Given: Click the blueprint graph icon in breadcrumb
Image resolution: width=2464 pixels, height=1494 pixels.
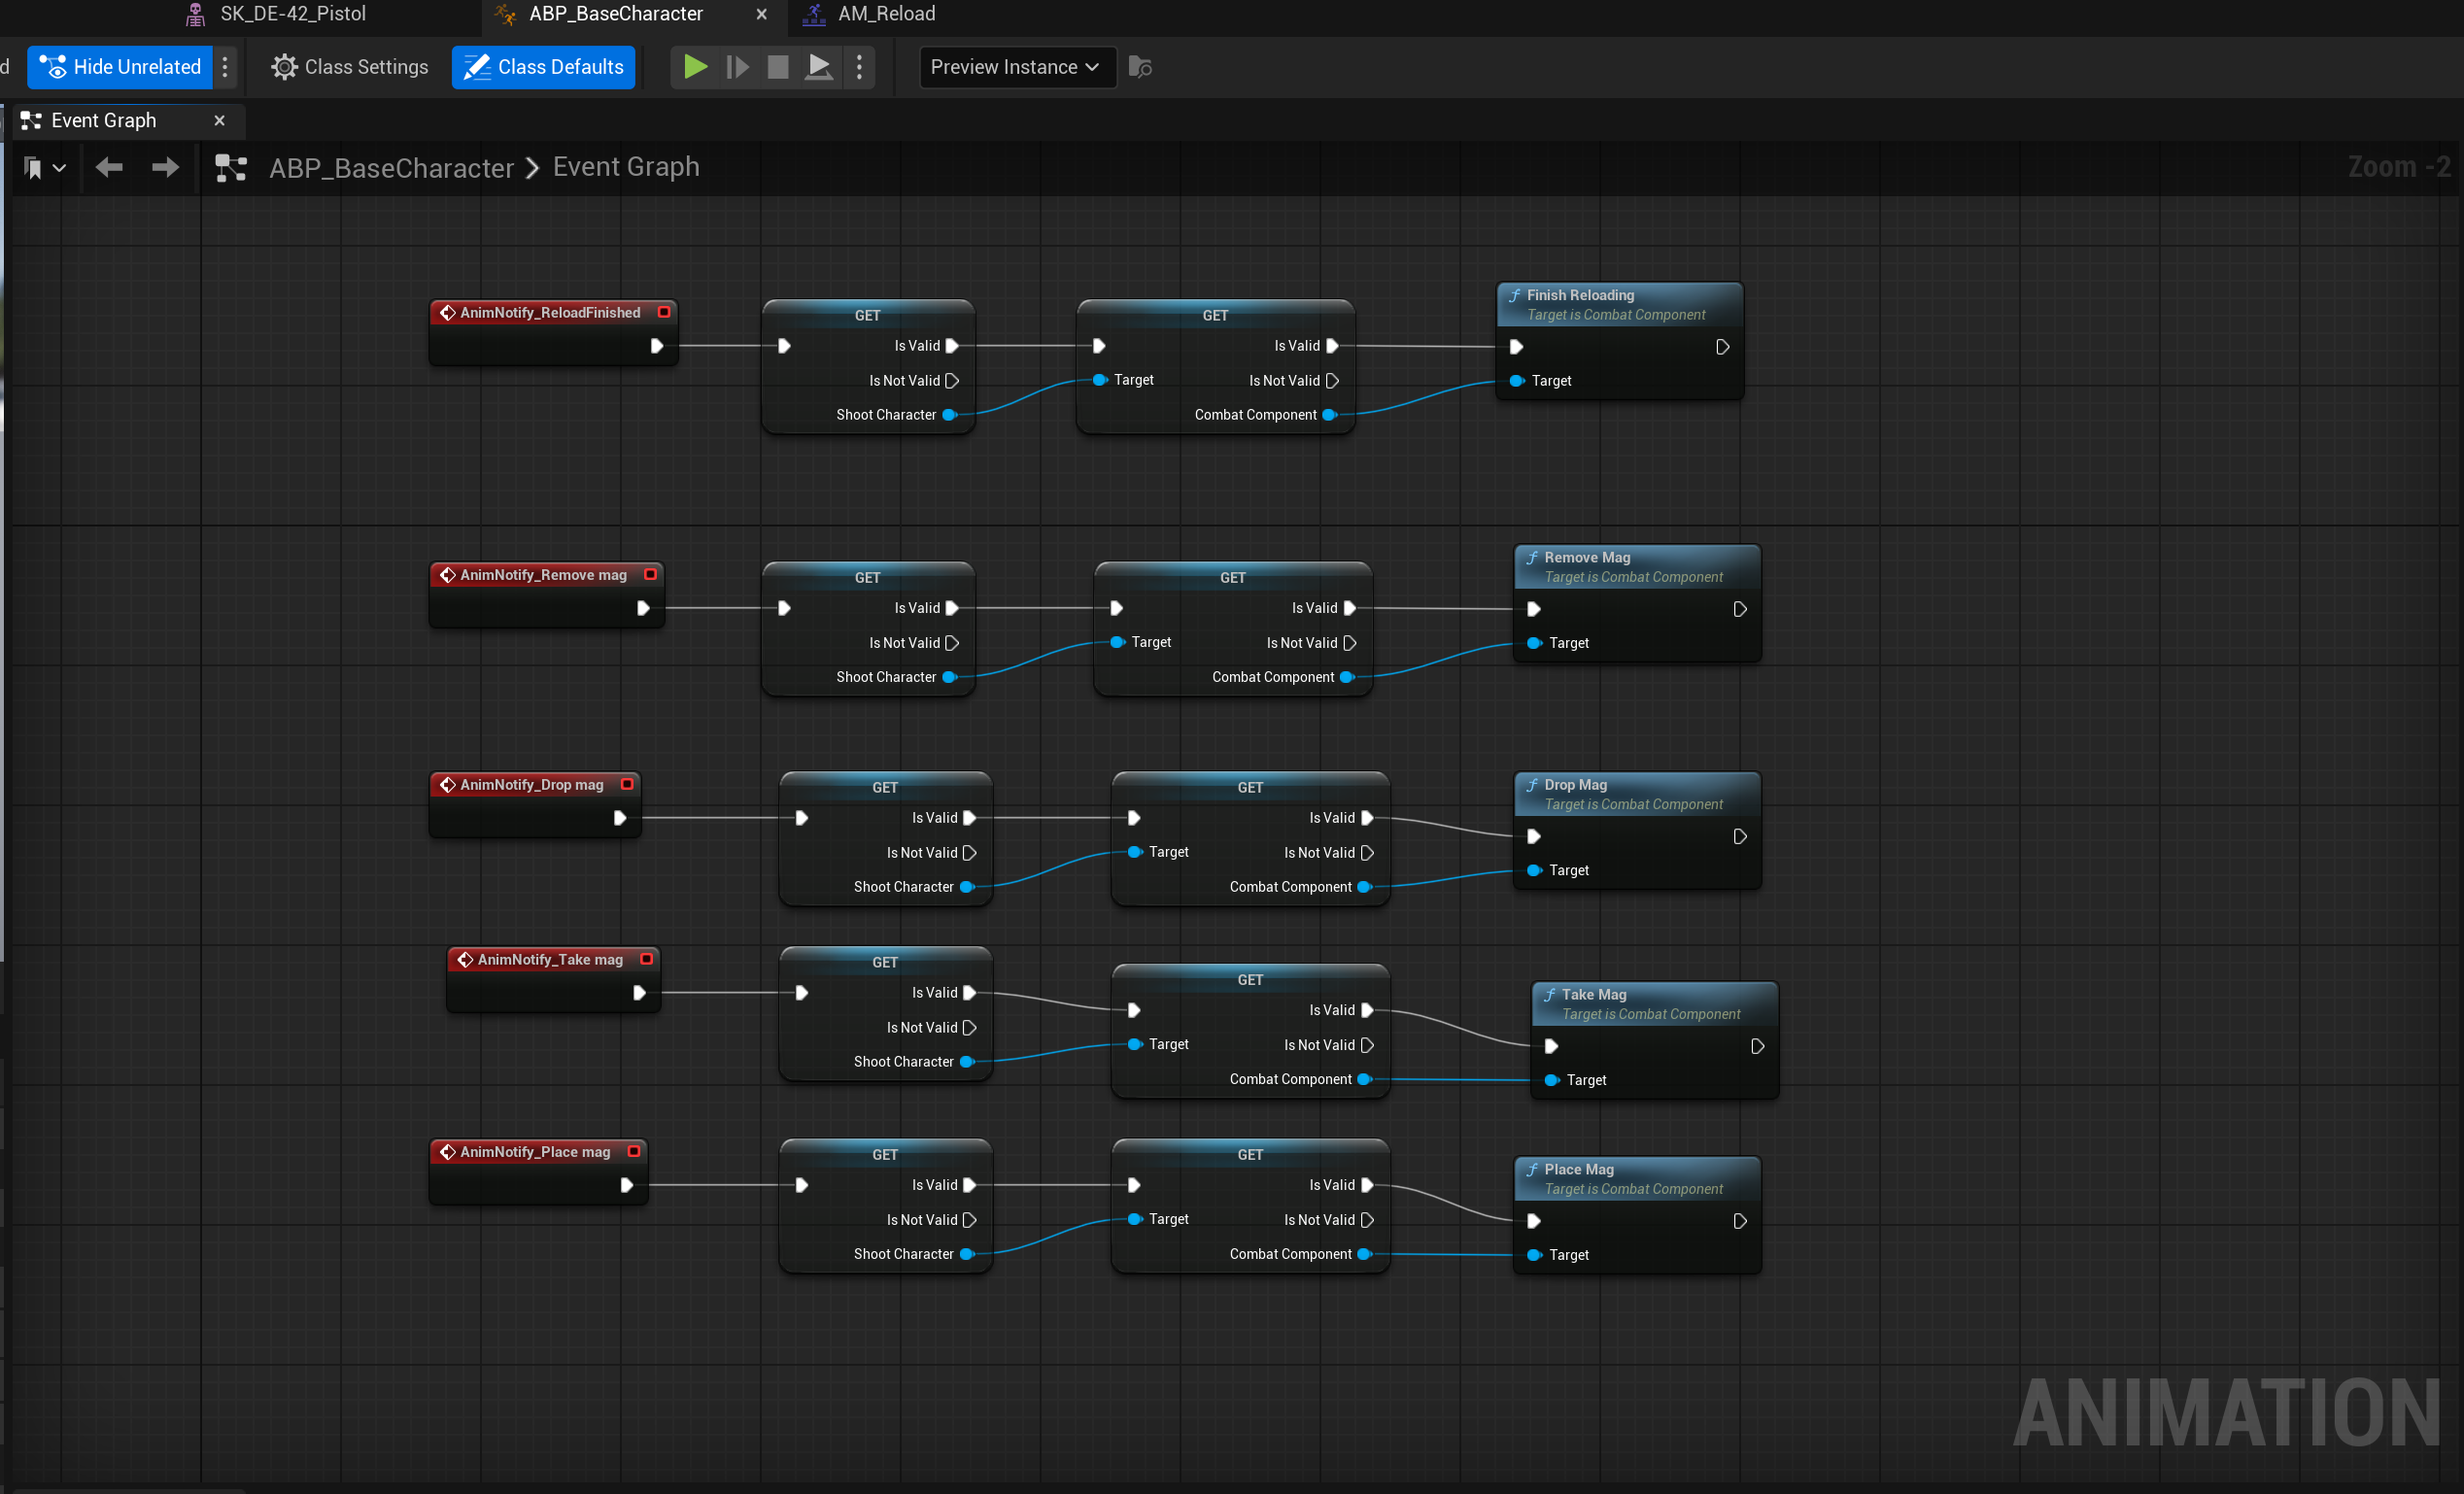Looking at the screenshot, I should [x=231, y=167].
